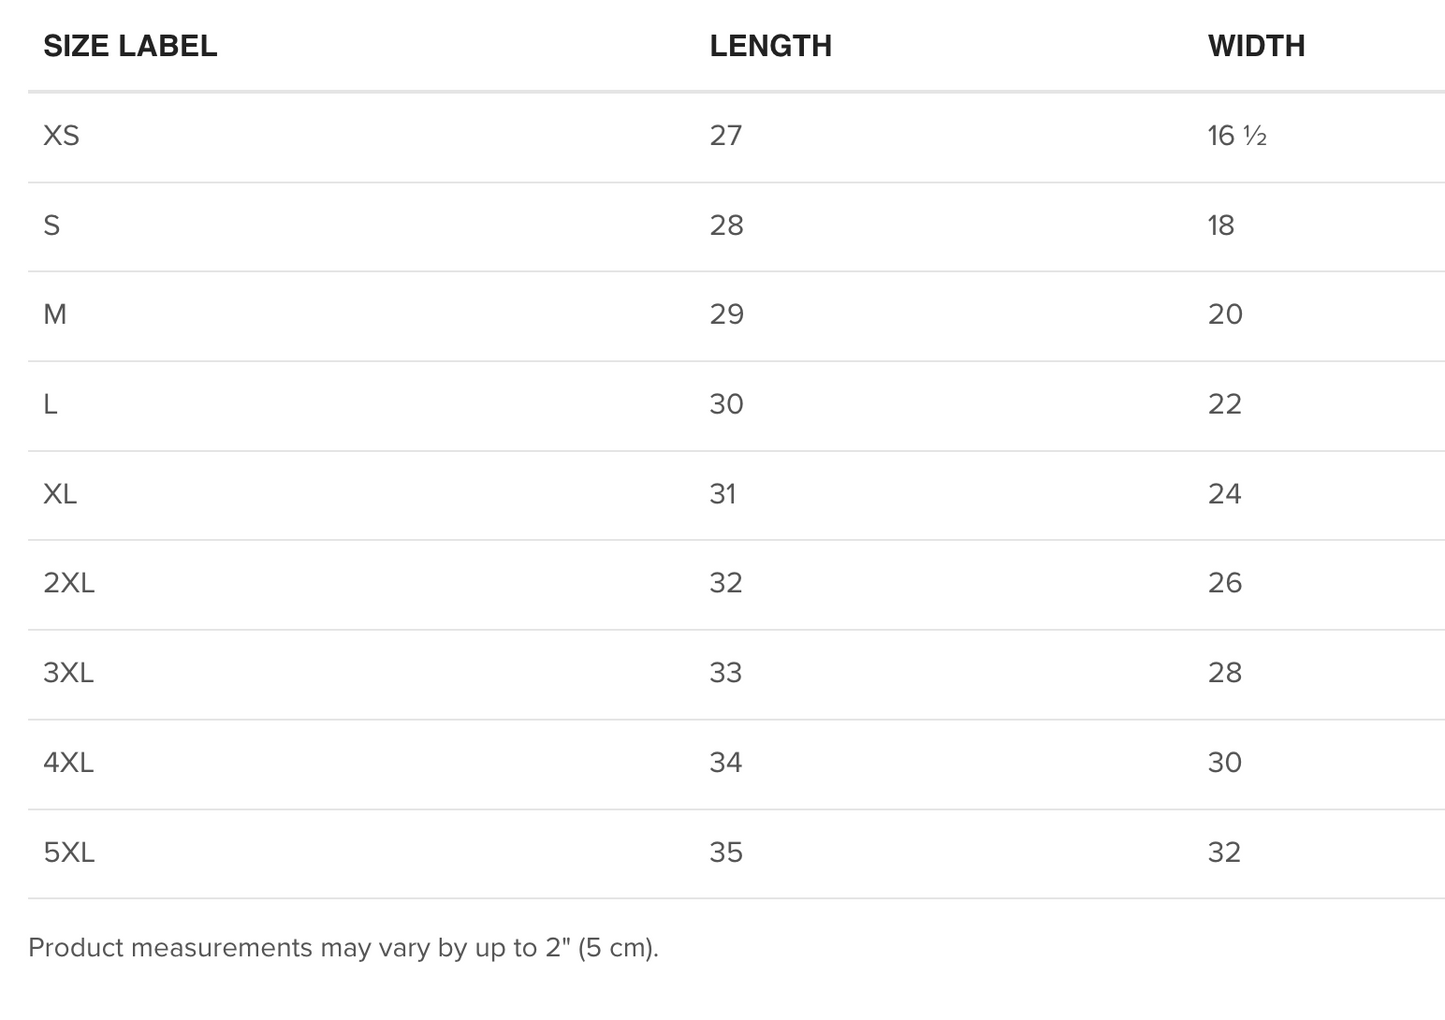The height and width of the screenshot is (1020, 1445).
Task: Select the XL size label
Action: [x=60, y=494]
